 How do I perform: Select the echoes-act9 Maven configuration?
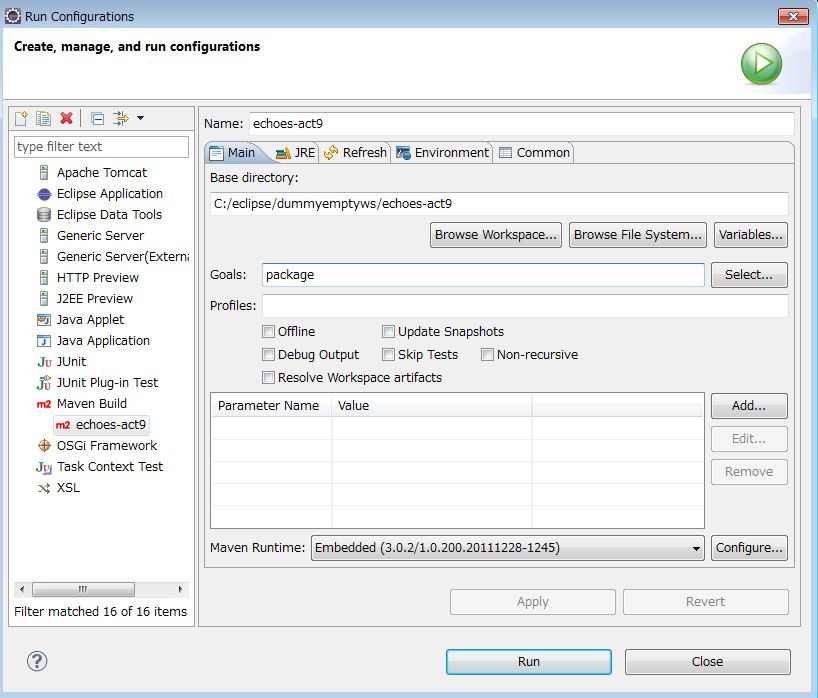coord(102,425)
